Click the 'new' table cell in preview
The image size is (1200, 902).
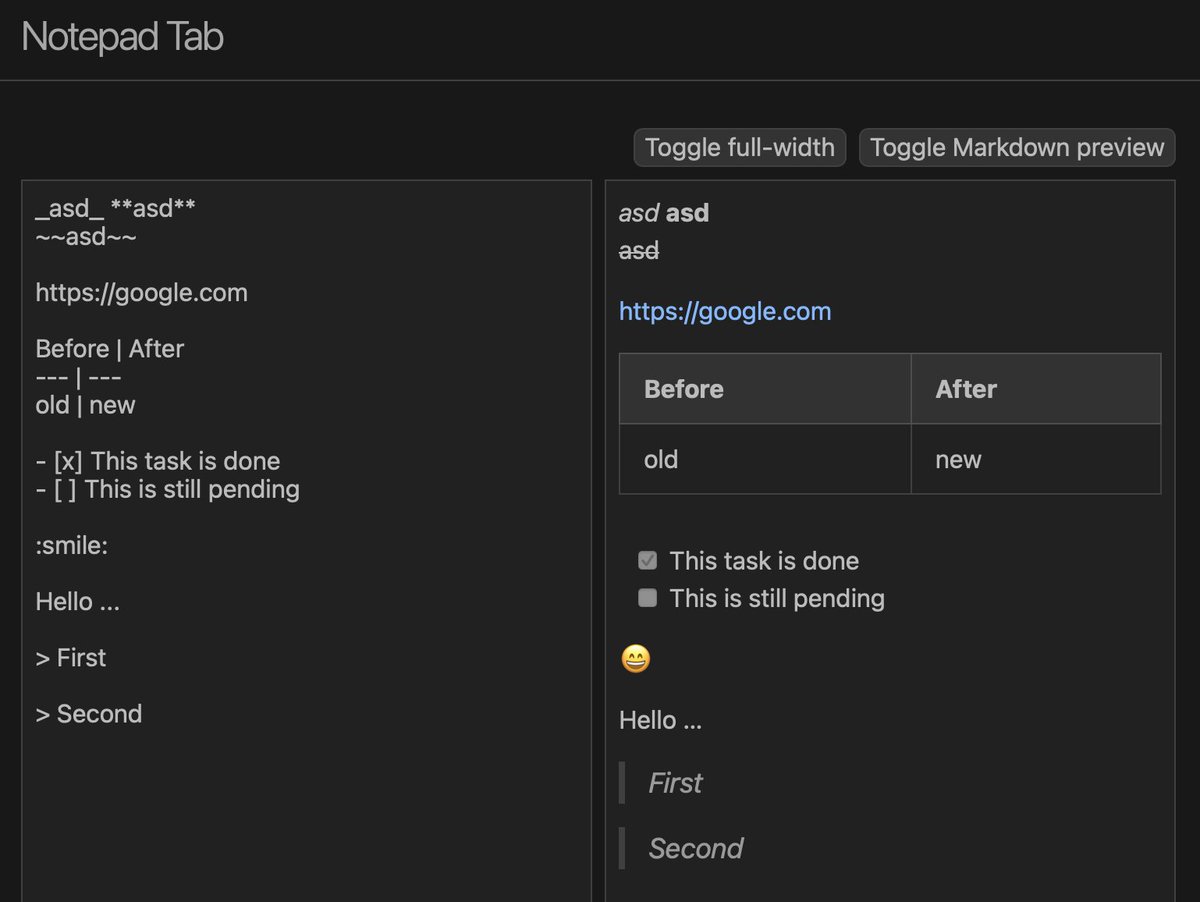1036,459
